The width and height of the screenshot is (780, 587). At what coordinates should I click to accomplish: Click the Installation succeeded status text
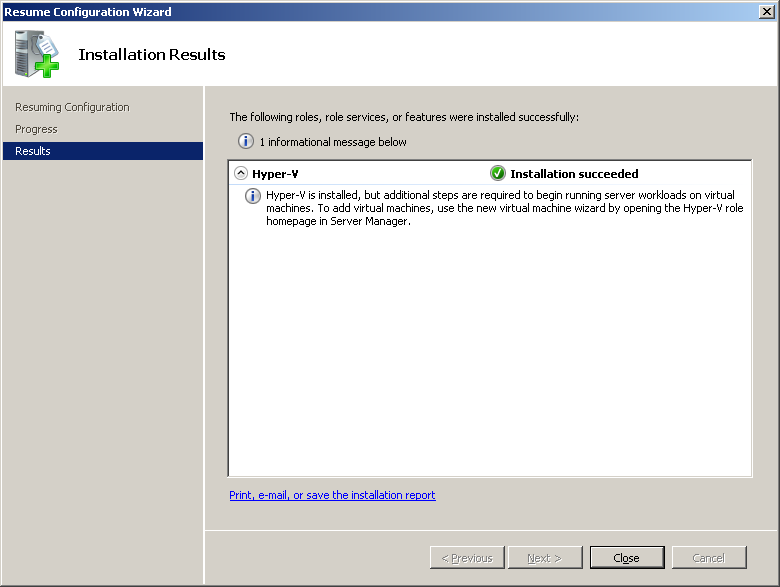[574, 174]
